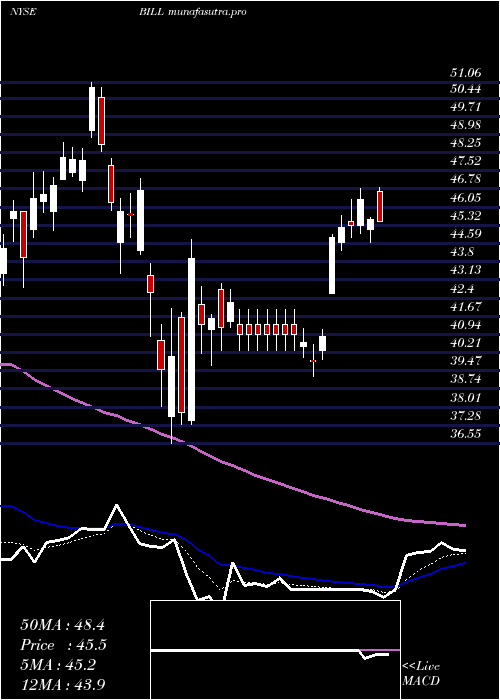Select the 47.52 price axis value
500x700 pixels.
pyautogui.click(x=466, y=161)
